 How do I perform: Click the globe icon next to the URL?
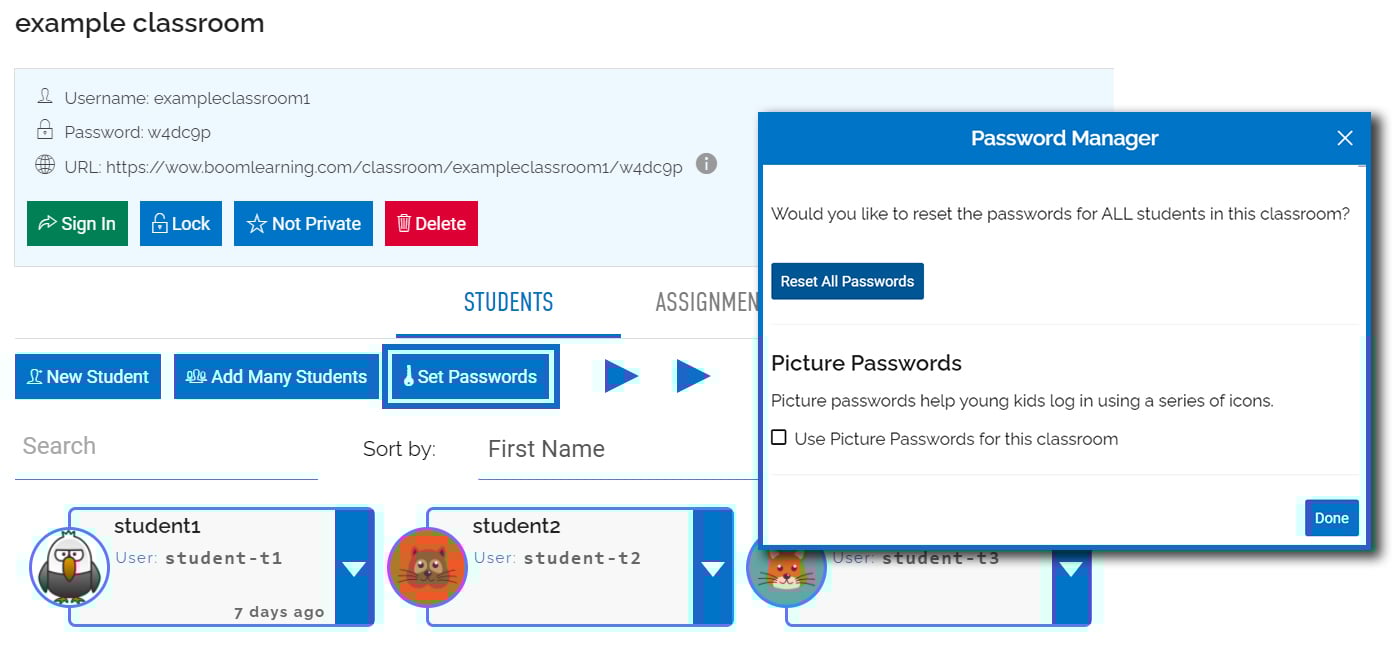pyautogui.click(x=45, y=164)
